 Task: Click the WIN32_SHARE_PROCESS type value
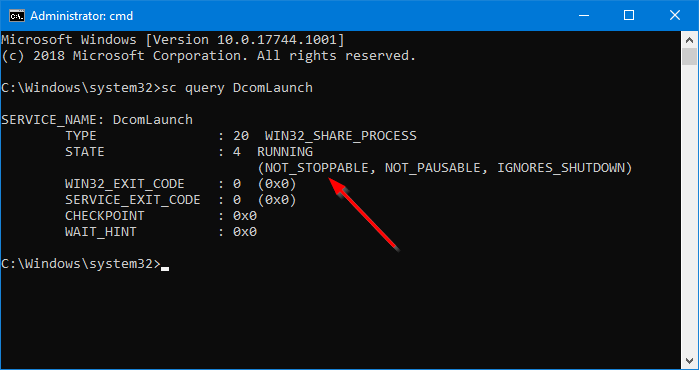pyautogui.click(x=341, y=136)
